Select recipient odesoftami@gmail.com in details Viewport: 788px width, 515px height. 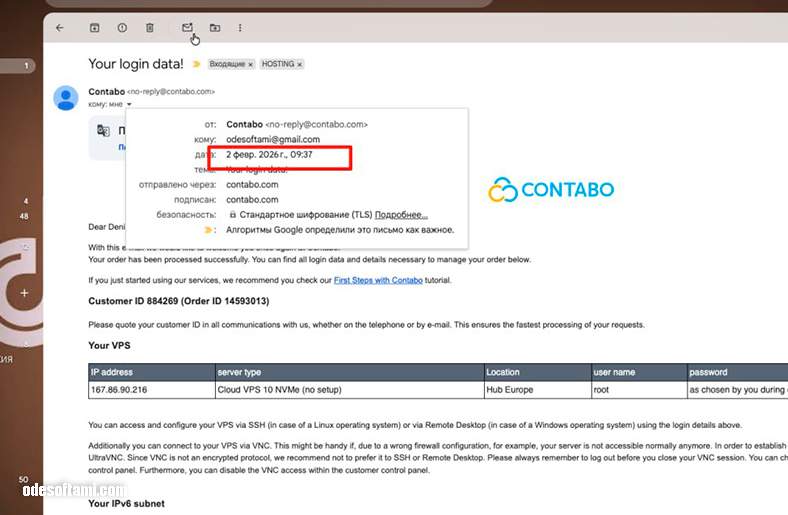273,140
